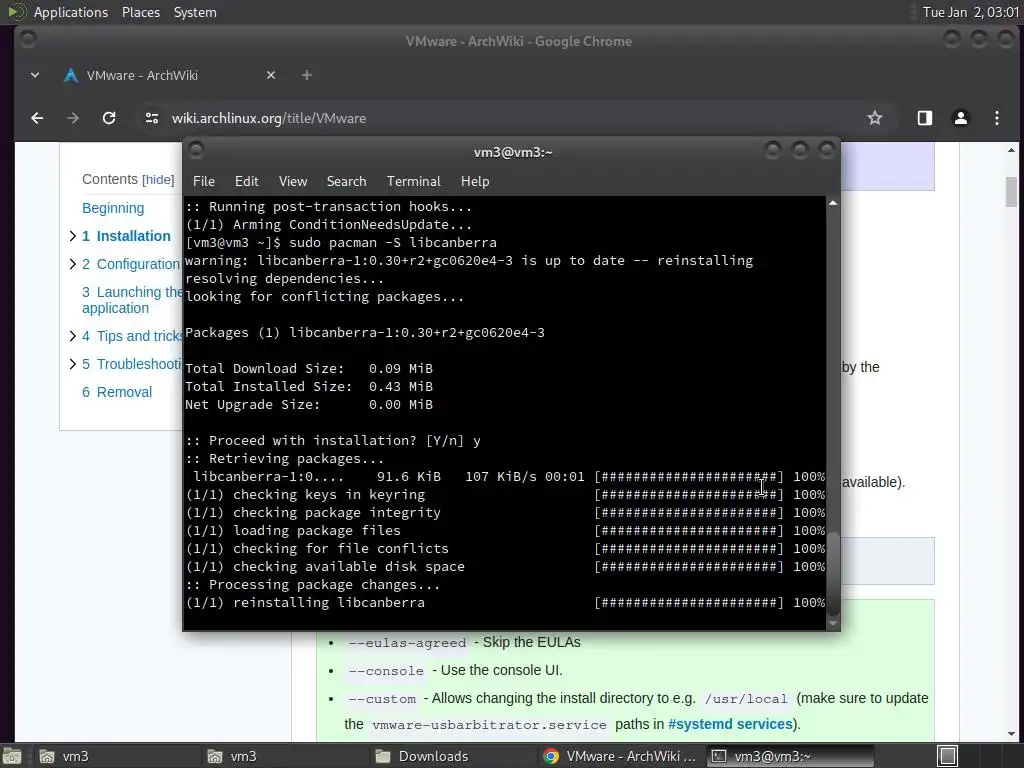Click the terminal scrollbar up arrow
1024x768 pixels.
tap(833, 204)
